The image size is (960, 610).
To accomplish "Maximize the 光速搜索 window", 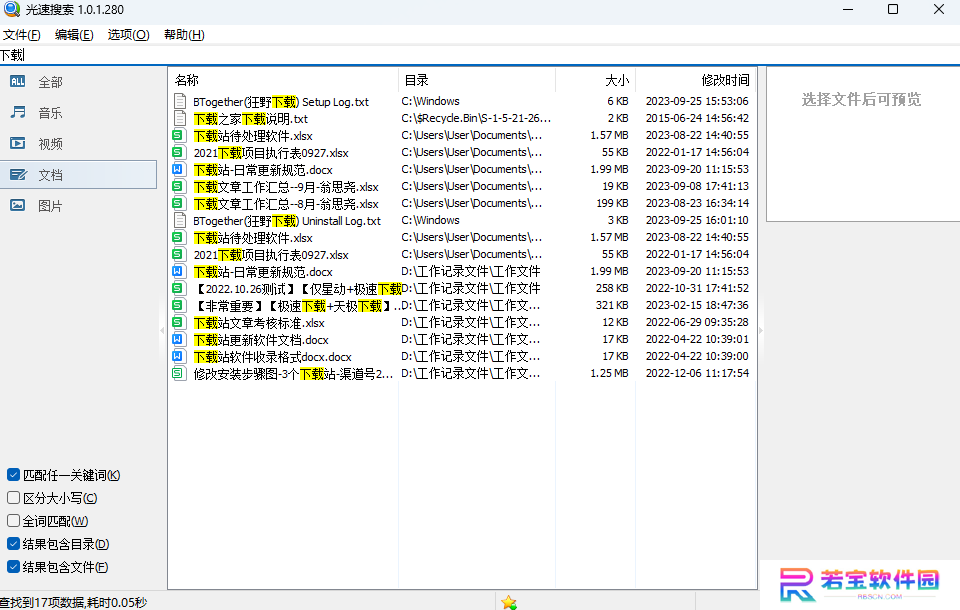I will (x=893, y=9).
